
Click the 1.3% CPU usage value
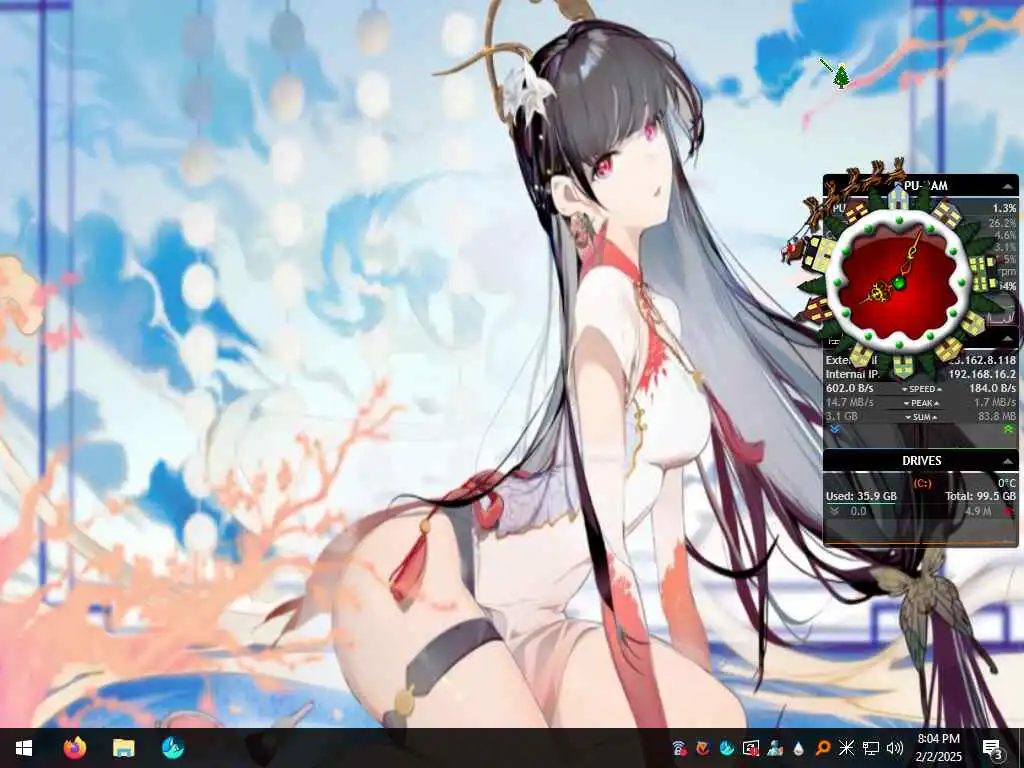click(x=1004, y=208)
